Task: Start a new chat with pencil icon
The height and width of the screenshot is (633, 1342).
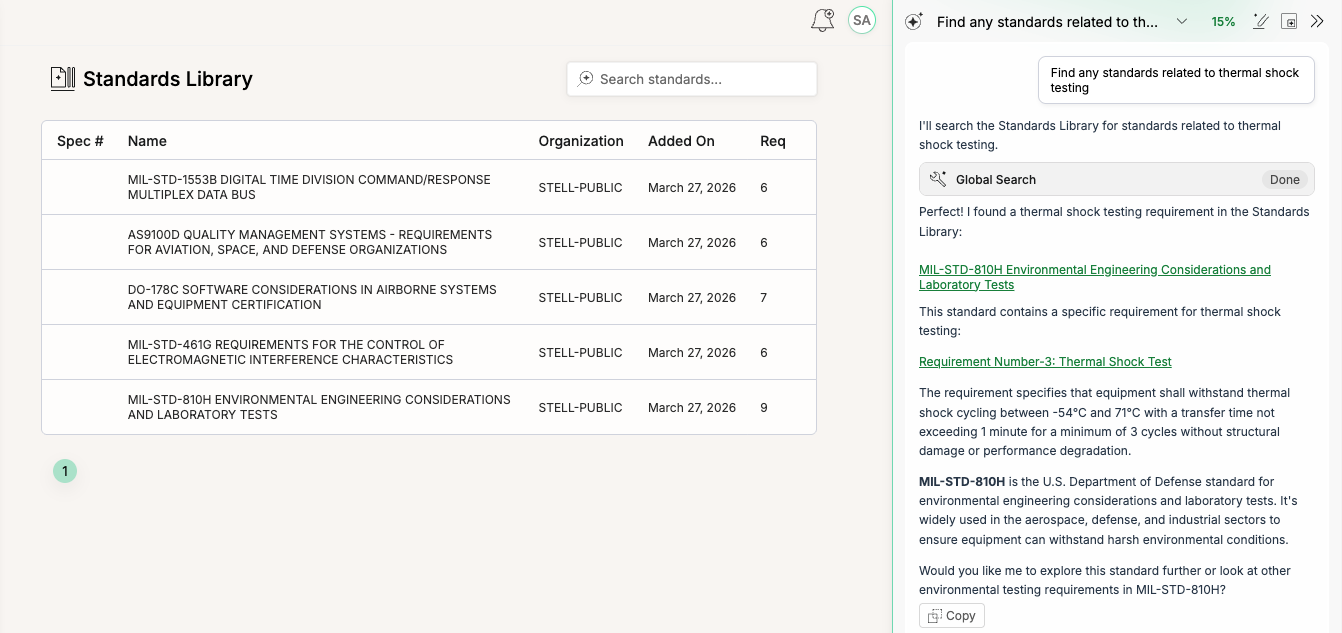Action: (x=1260, y=22)
